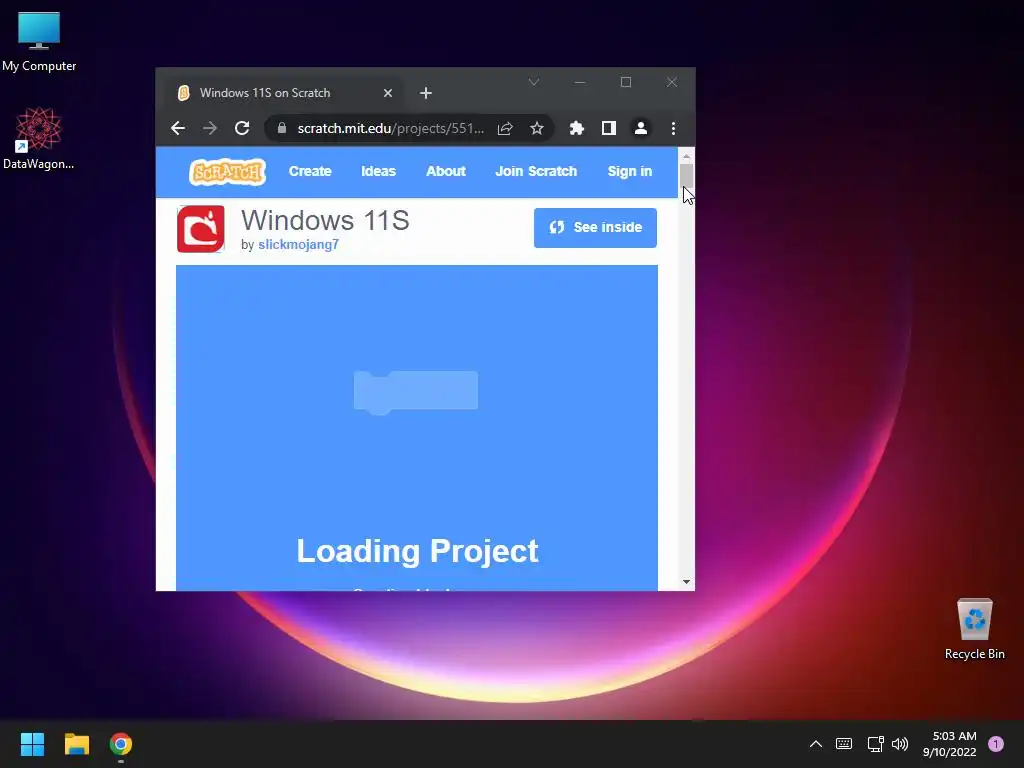
Task: Open the Chrome profile avatar
Action: (641, 128)
